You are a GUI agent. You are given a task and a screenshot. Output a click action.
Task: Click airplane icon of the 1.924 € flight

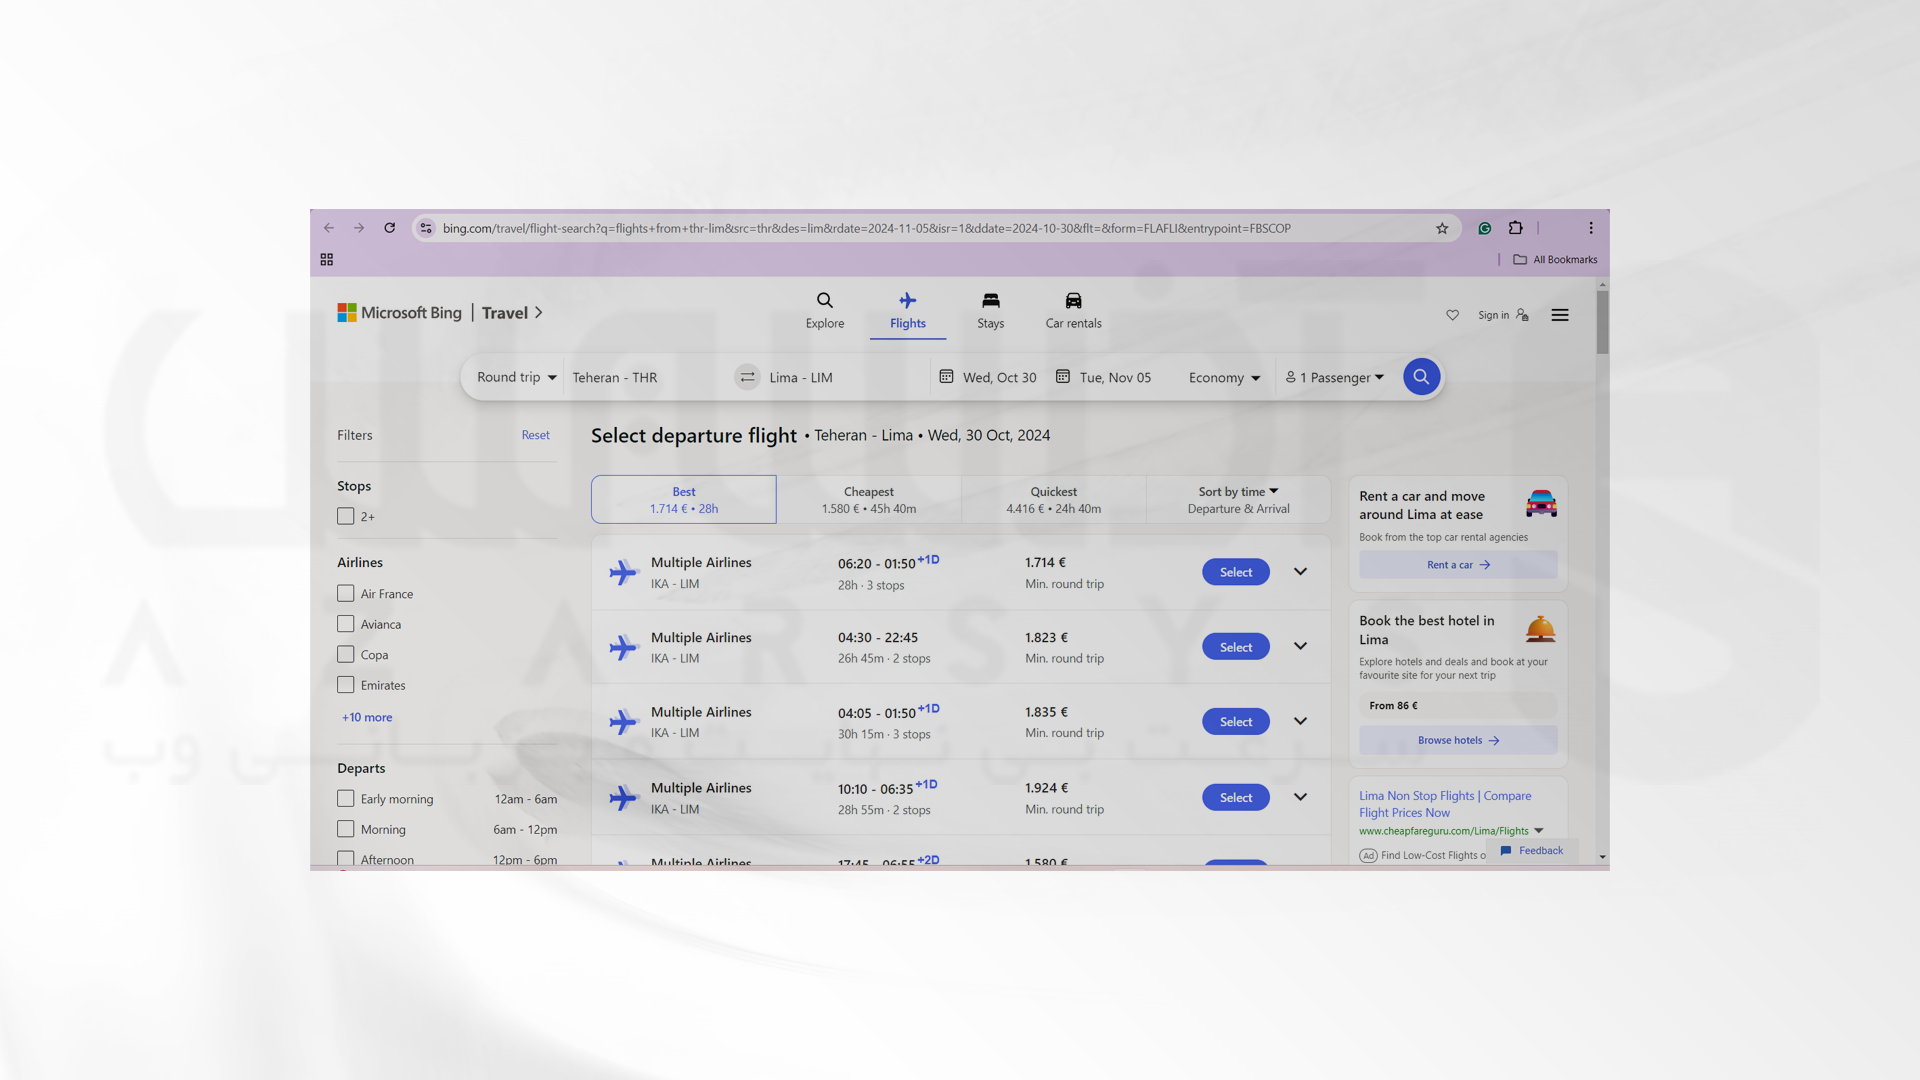click(x=624, y=798)
